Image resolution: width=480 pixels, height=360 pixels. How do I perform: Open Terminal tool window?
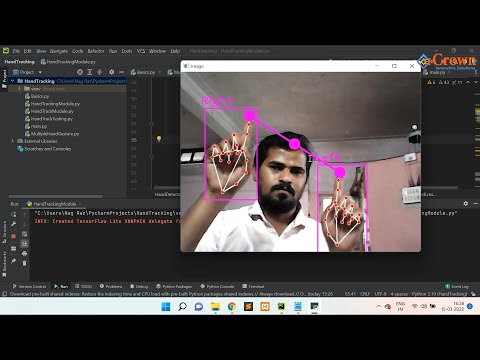coord(253,286)
